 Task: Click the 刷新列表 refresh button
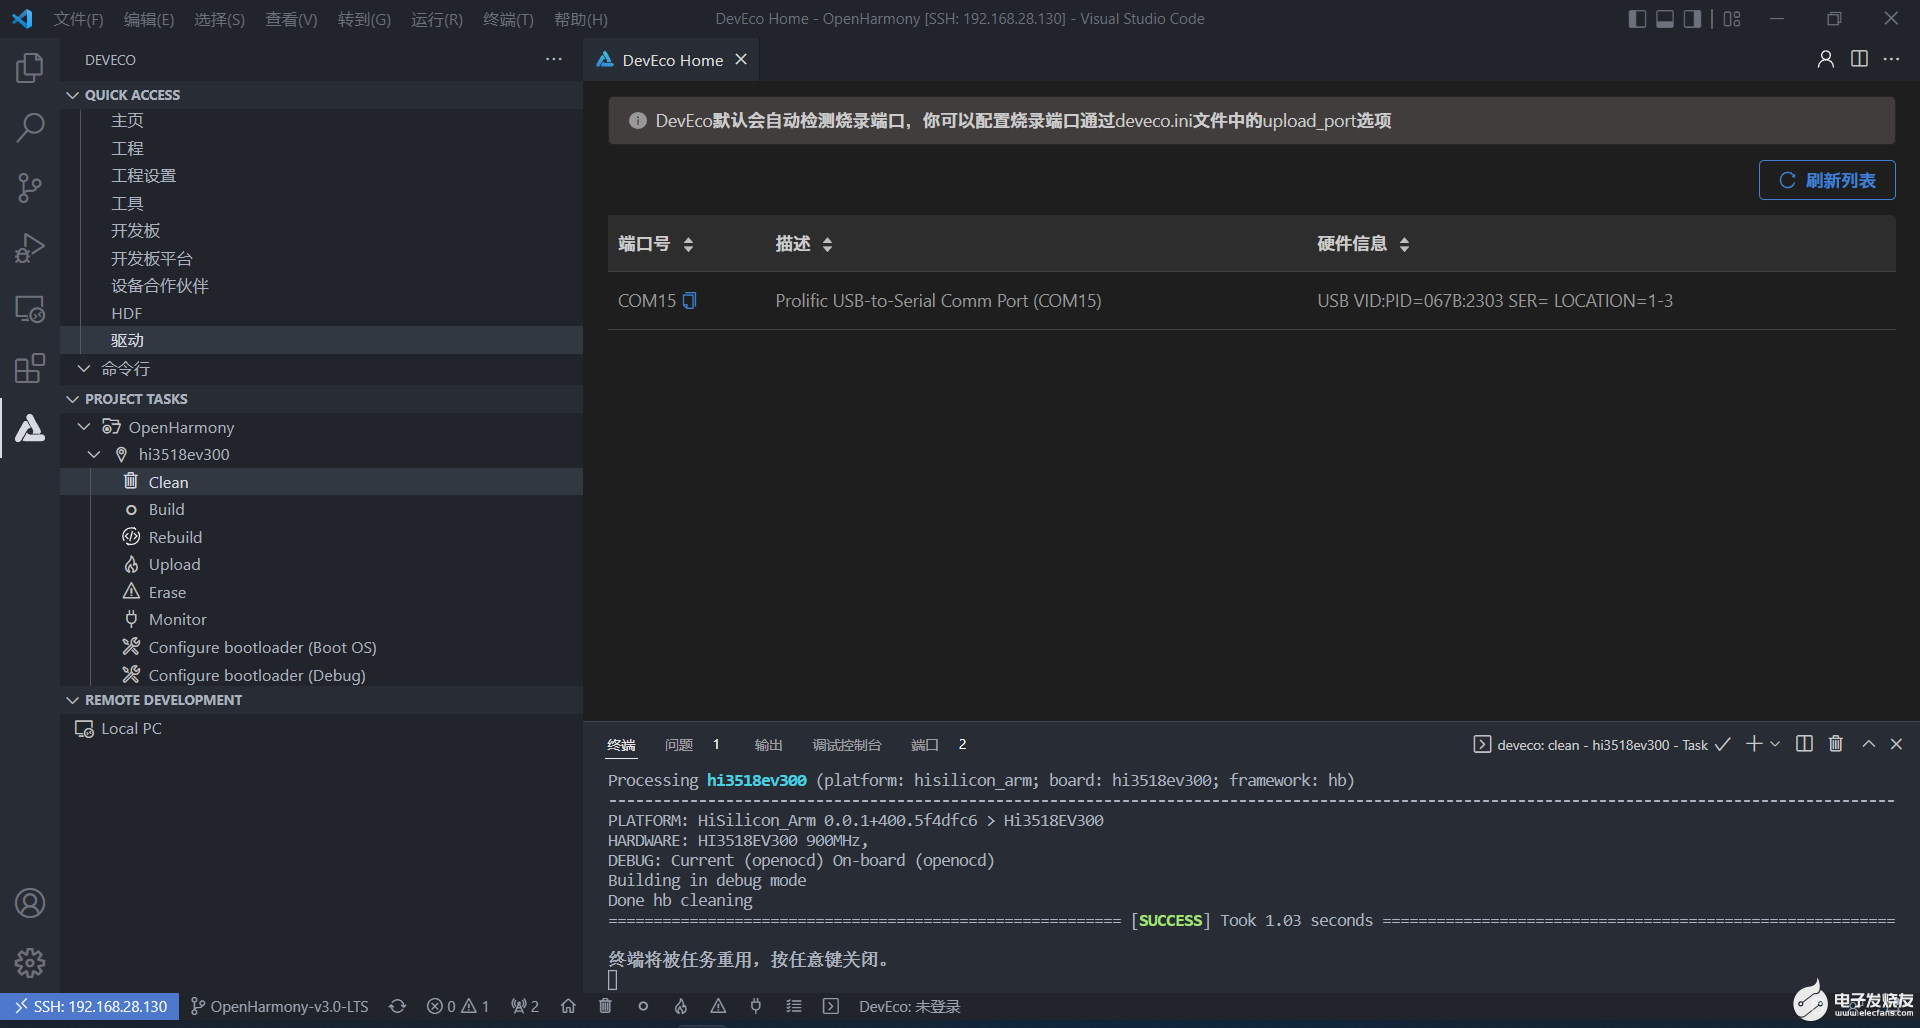tap(1827, 180)
